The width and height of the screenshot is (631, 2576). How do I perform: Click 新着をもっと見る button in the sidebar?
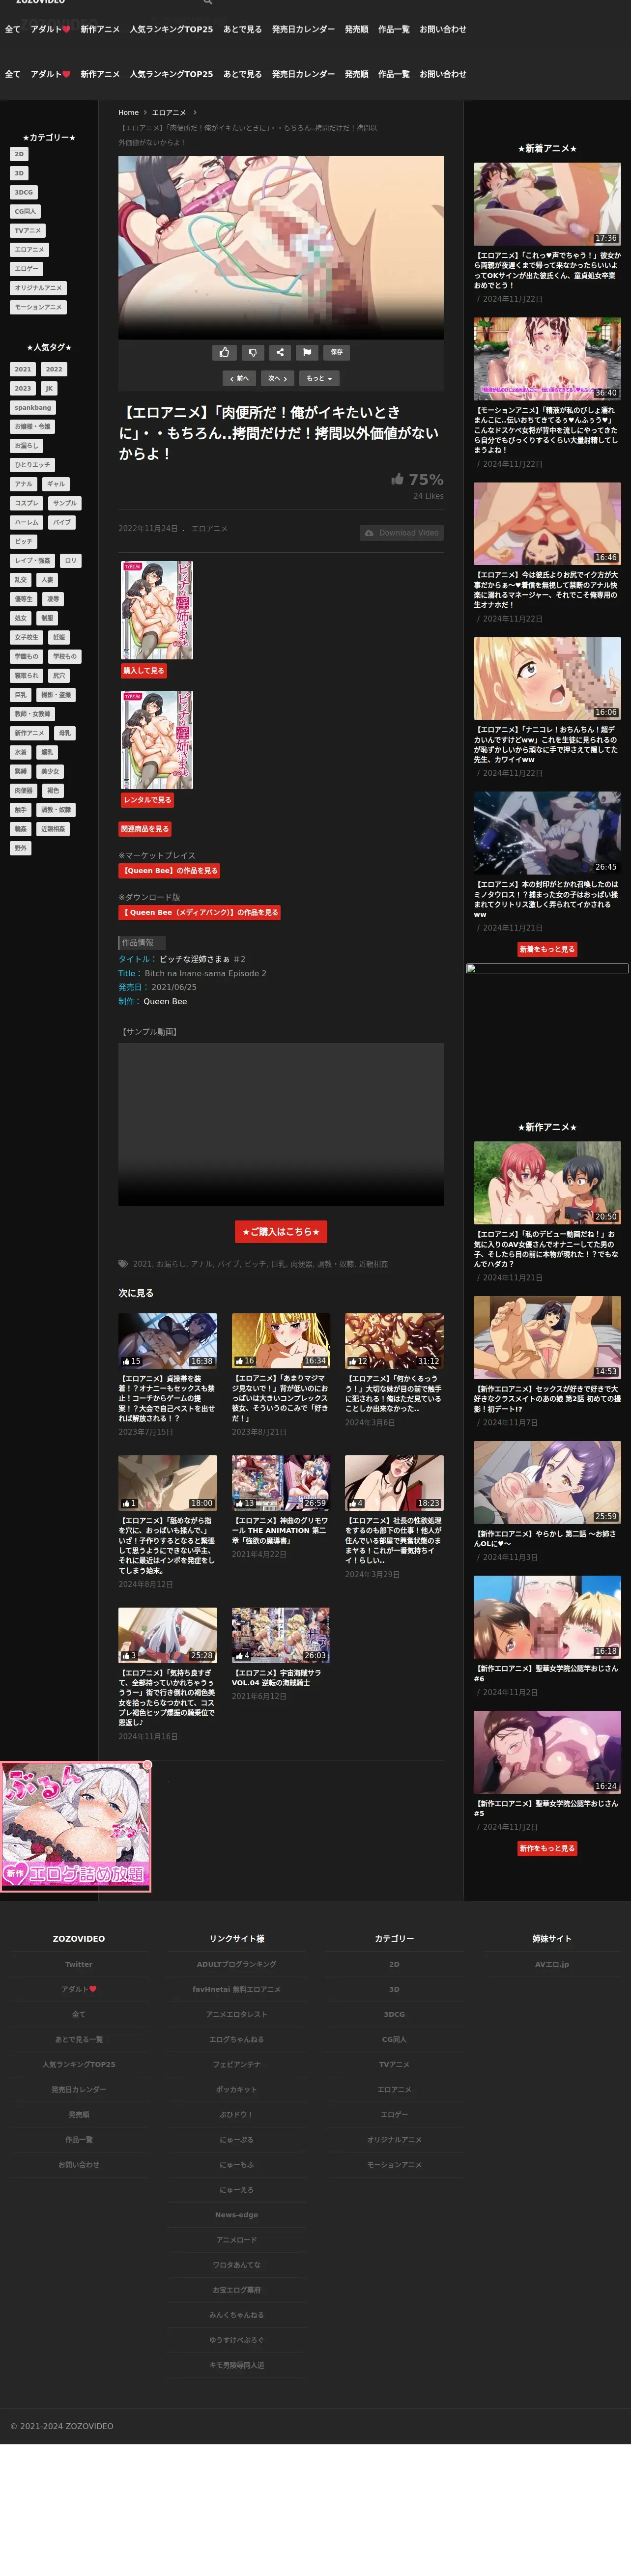point(547,949)
